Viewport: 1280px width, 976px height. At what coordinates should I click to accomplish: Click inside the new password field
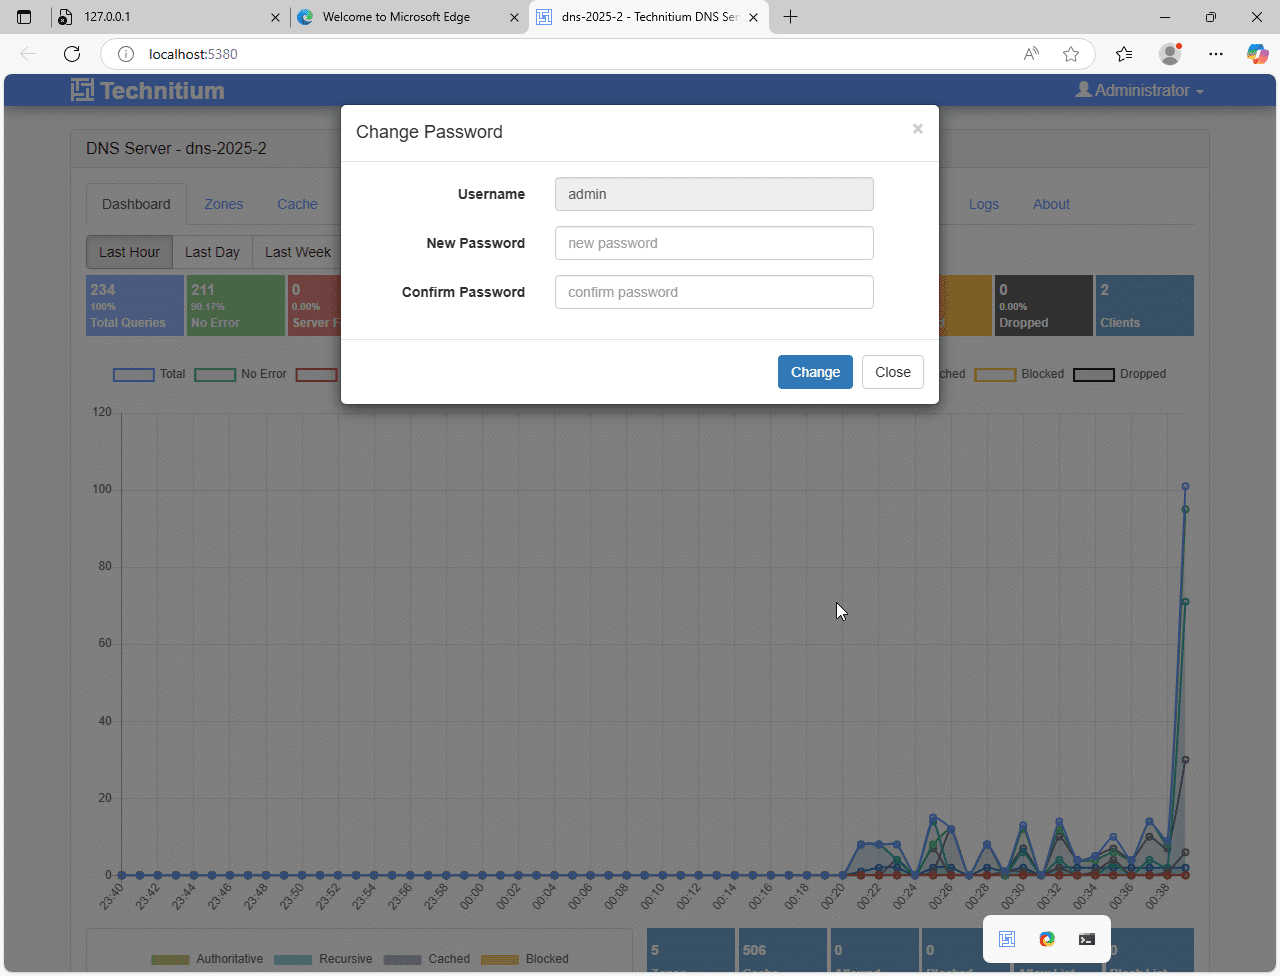pos(713,243)
